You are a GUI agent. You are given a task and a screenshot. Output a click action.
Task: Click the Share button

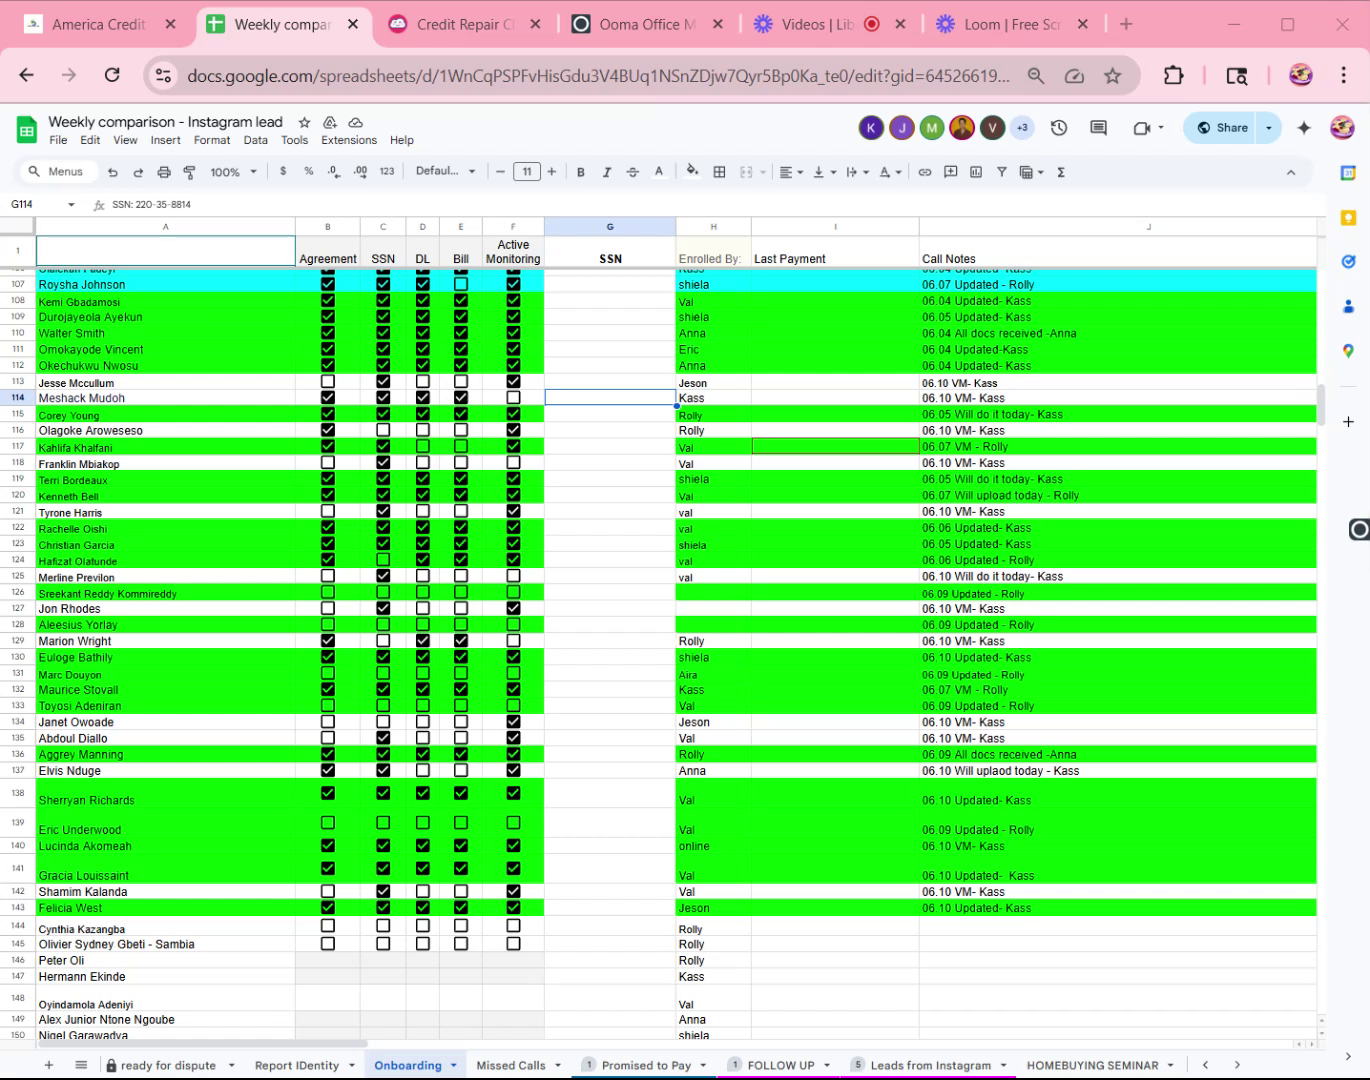[1222, 128]
